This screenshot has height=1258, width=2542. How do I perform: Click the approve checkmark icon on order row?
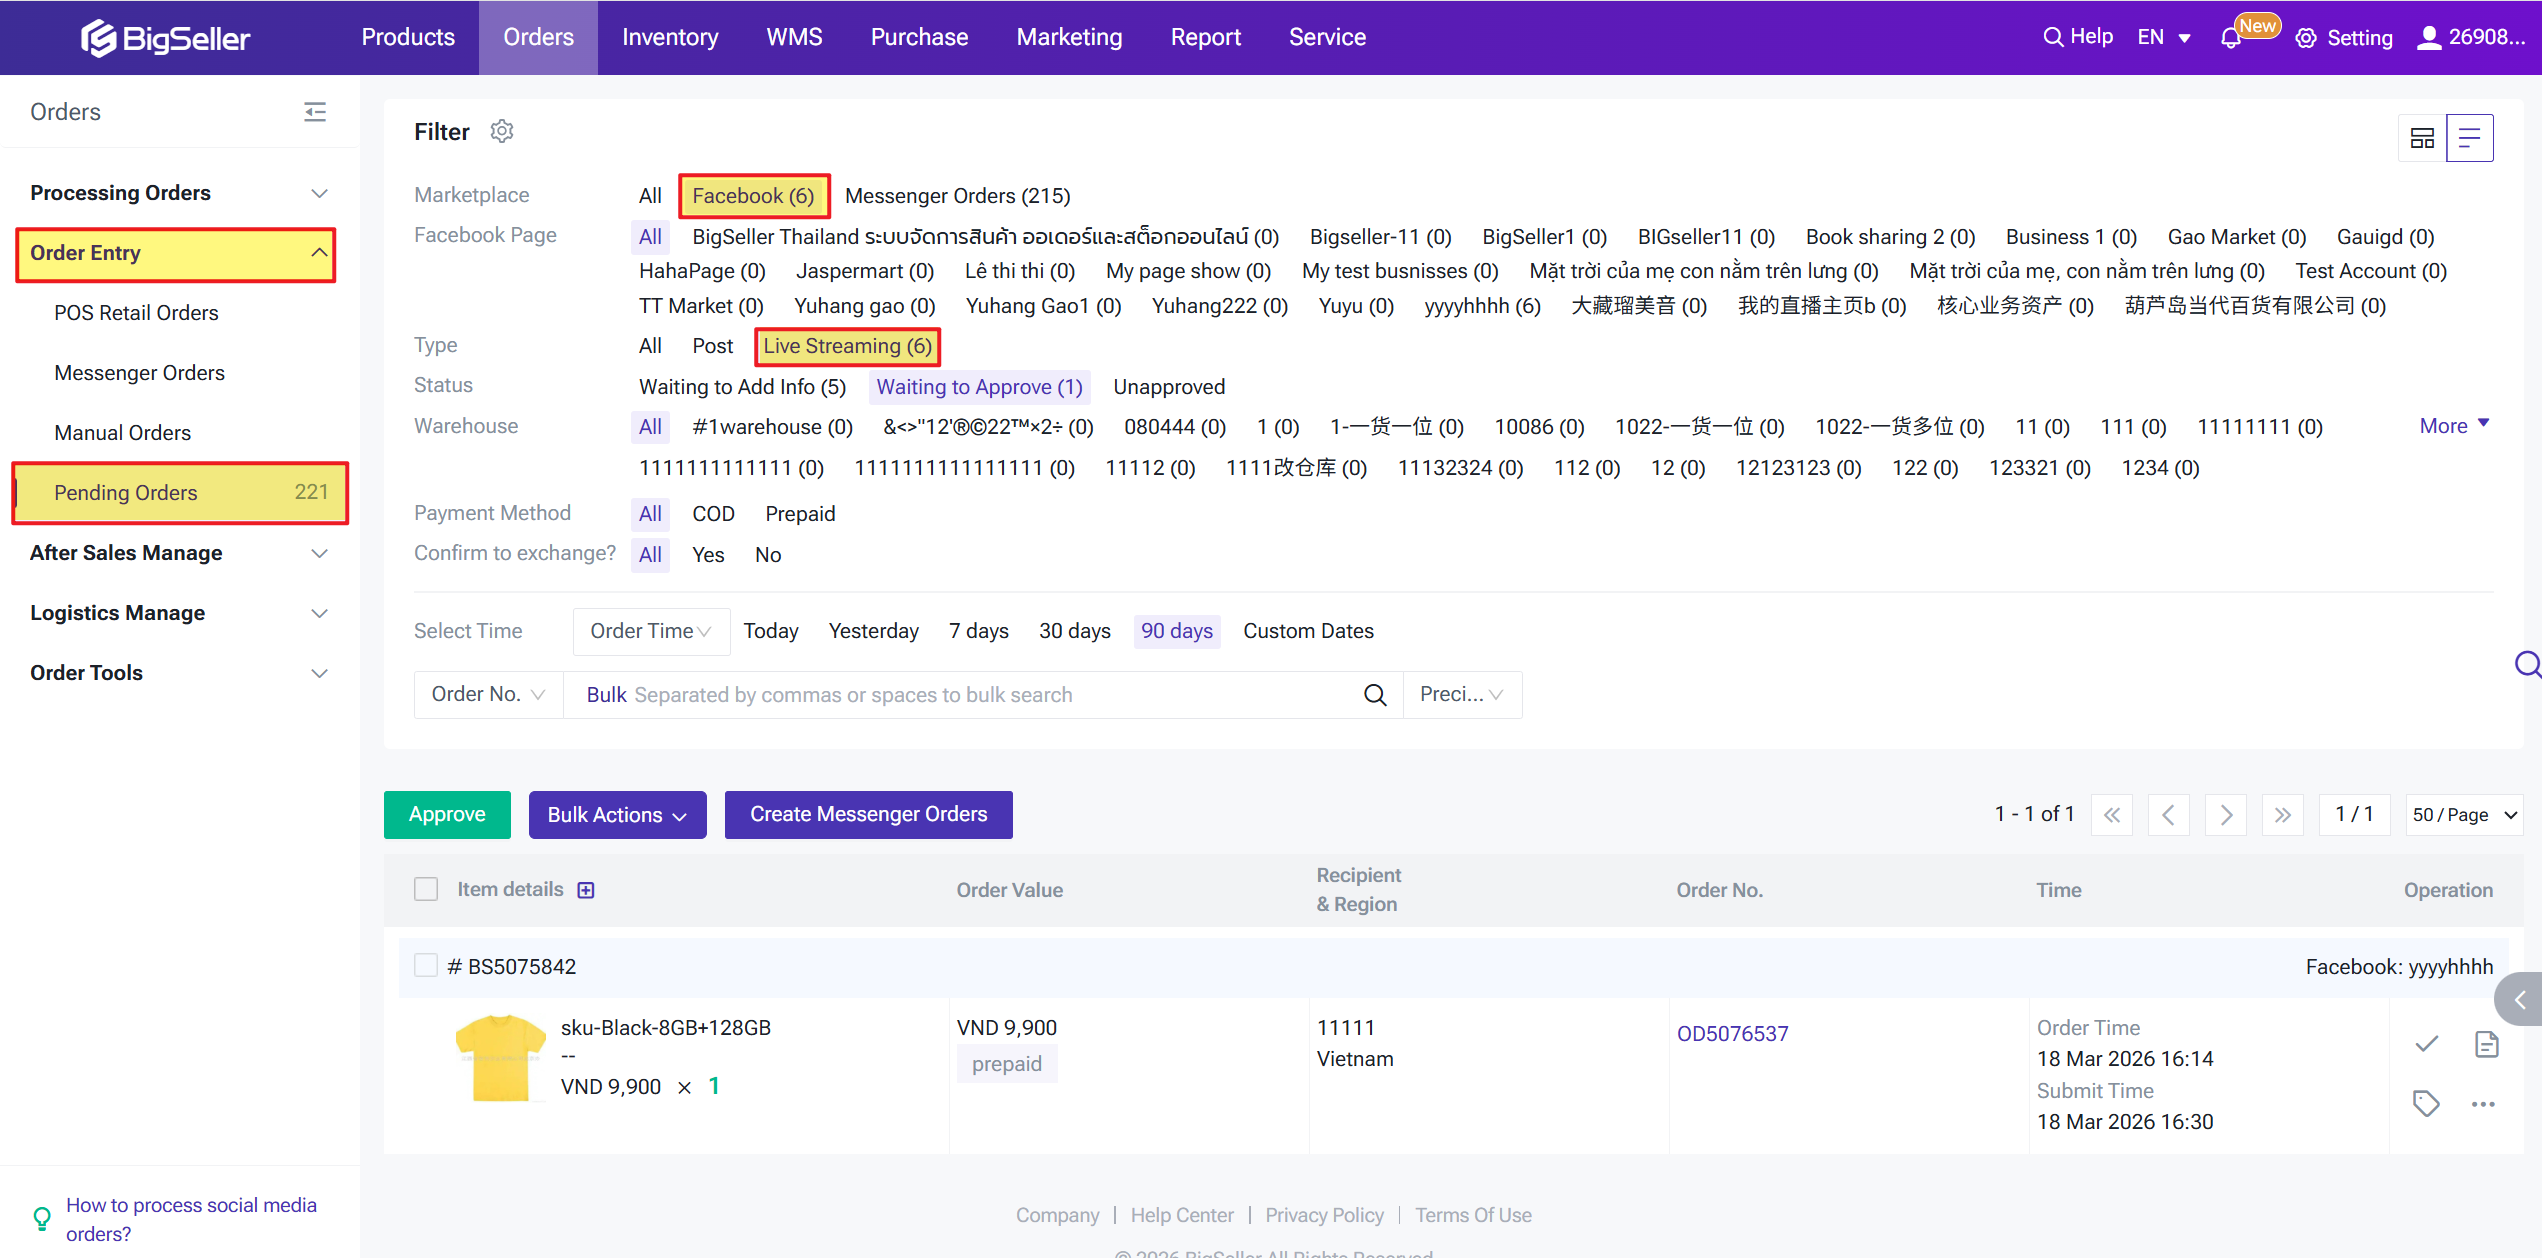tap(2426, 1044)
